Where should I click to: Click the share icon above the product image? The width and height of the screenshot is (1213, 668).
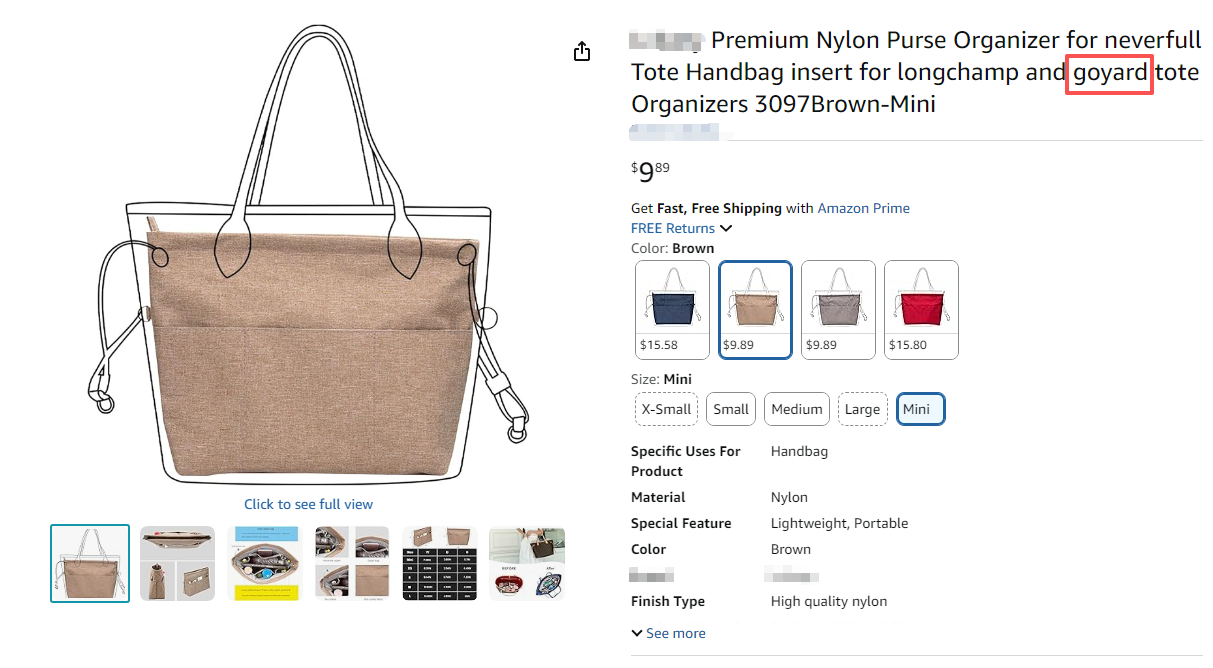(582, 52)
